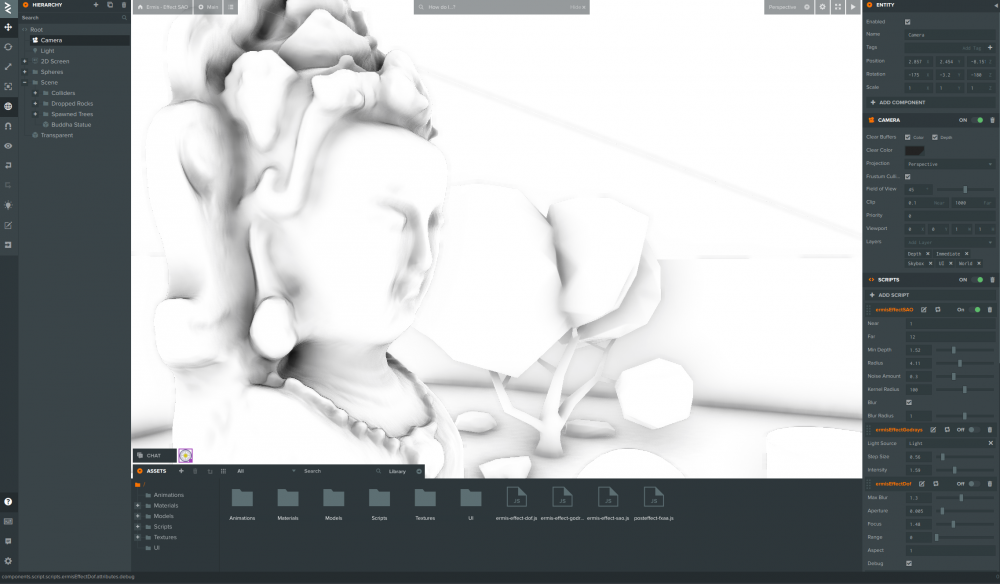
Task: Open the Ermis - Effect SAO project tab
Action: pyautogui.click(x=164, y=7)
